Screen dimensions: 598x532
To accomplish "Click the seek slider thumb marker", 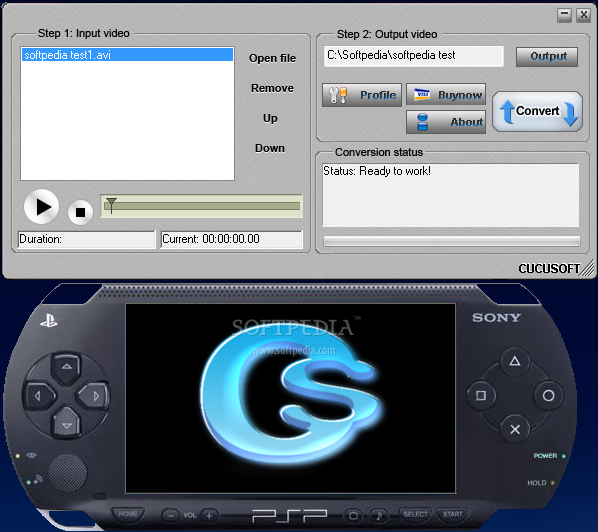I will point(111,205).
